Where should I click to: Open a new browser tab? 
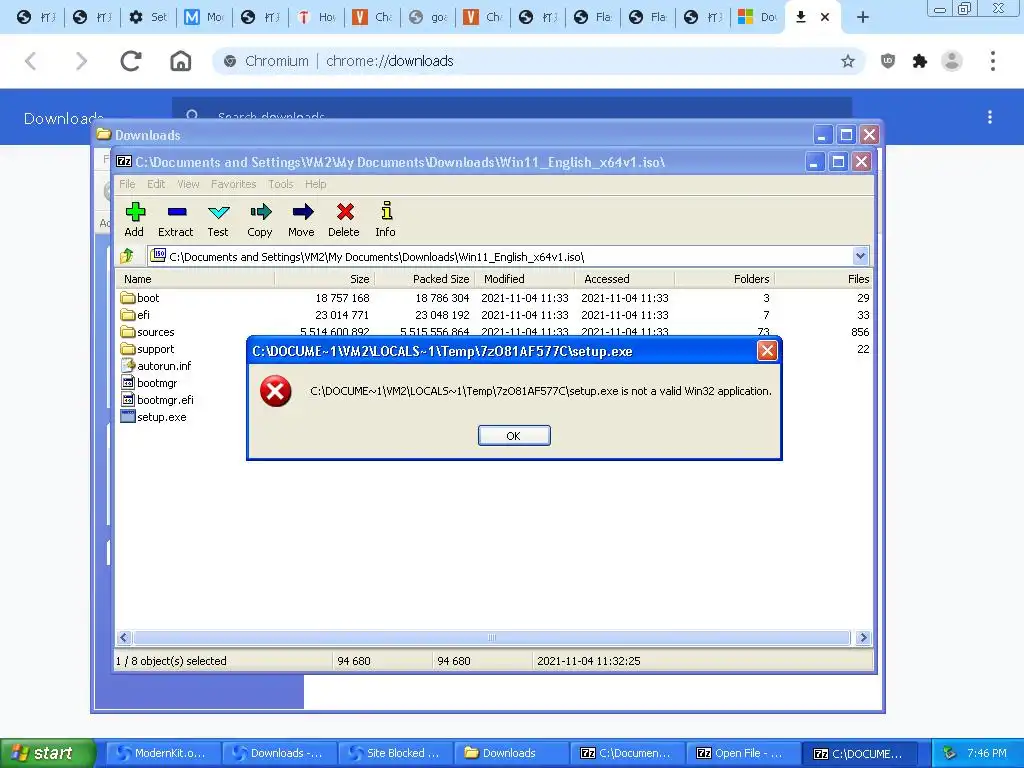point(863,17)
